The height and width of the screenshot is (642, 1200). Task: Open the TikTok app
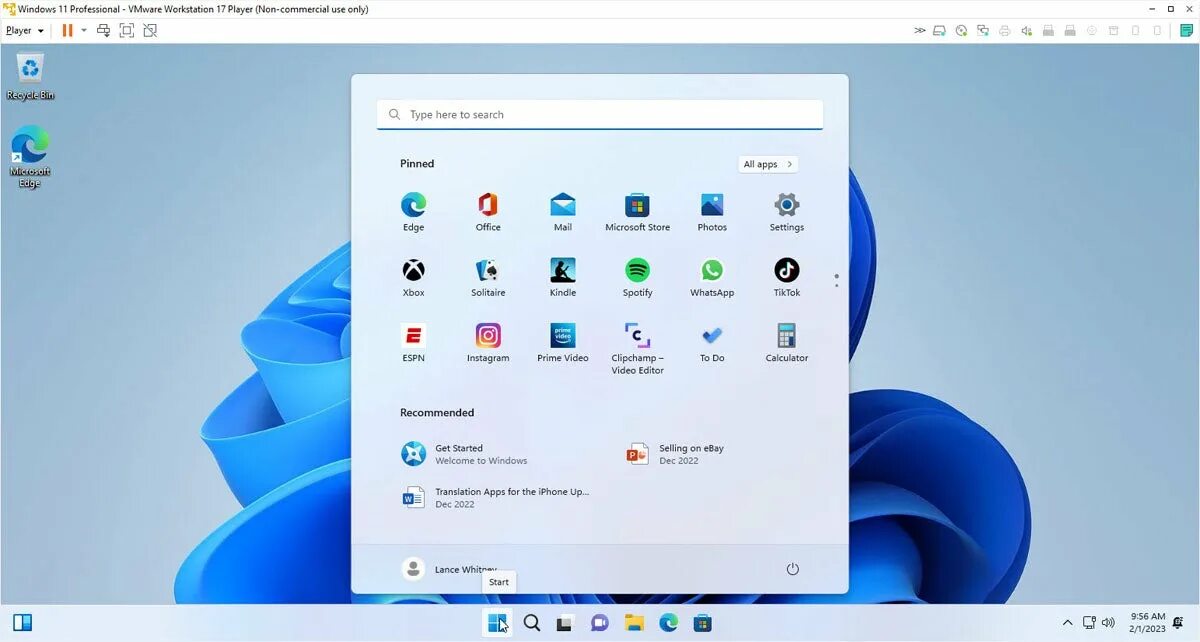pyautogui.click(x=787, y=278)
